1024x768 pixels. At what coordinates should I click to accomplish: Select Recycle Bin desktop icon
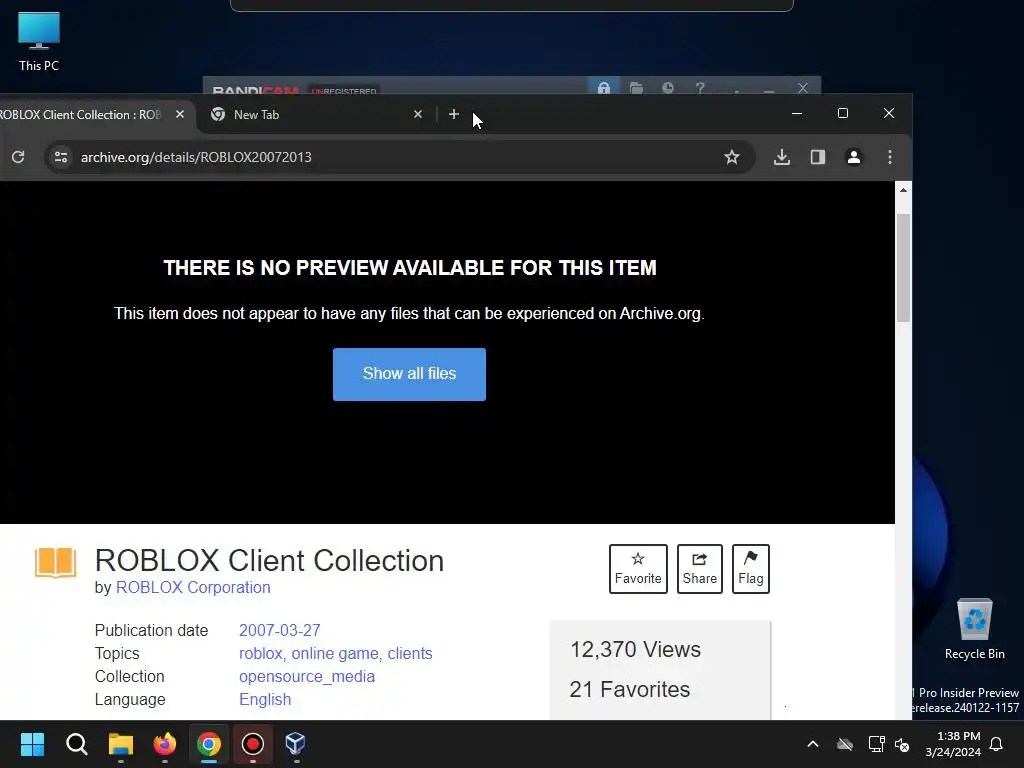coord(974,630)
